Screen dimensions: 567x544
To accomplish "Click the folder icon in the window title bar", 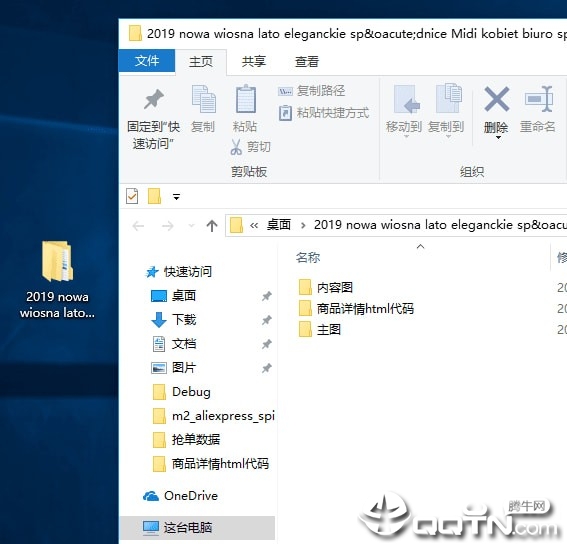I will point(135,33).
